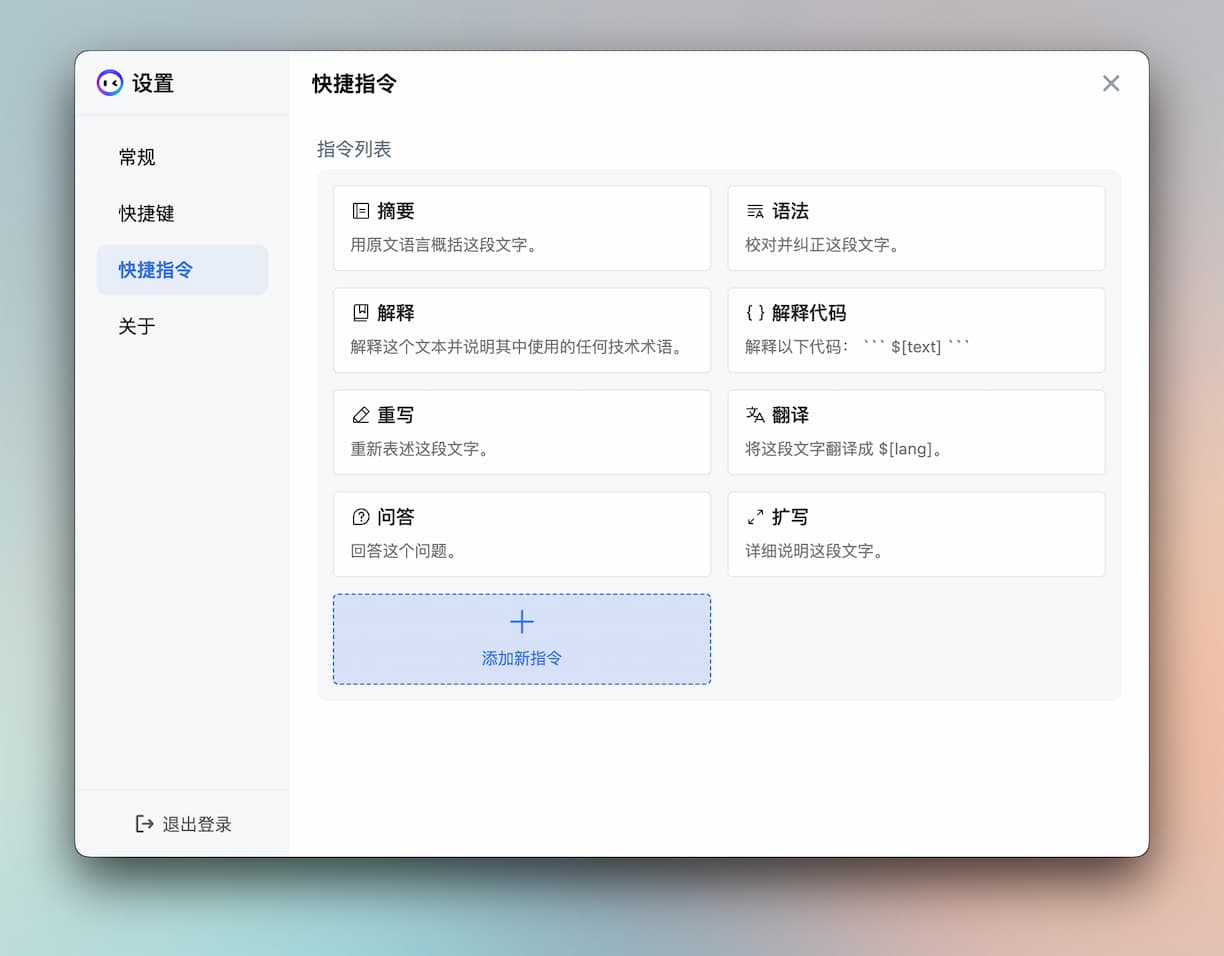Image resolution: width=1224 pixels, height=956 pixels.
Task: Select the 扩写 command title
Action: [790, 517]
